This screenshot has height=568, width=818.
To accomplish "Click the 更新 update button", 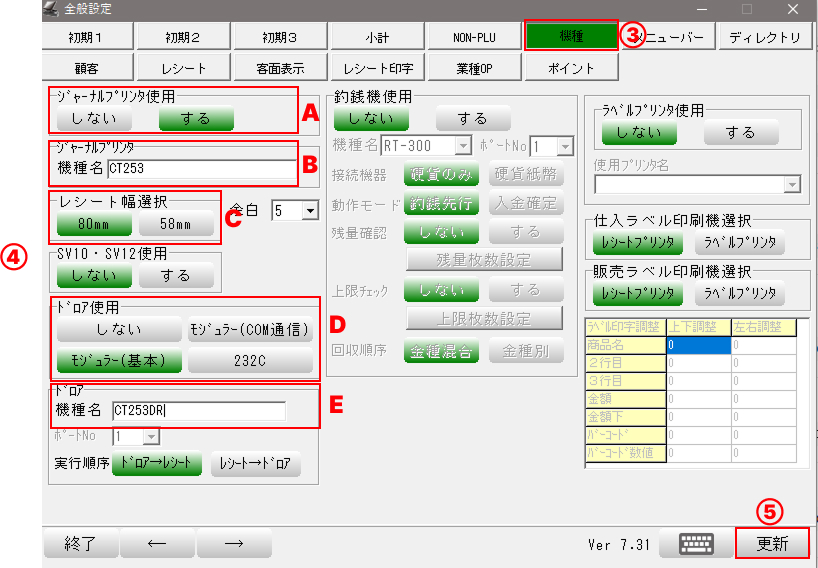I will (771, 543).
